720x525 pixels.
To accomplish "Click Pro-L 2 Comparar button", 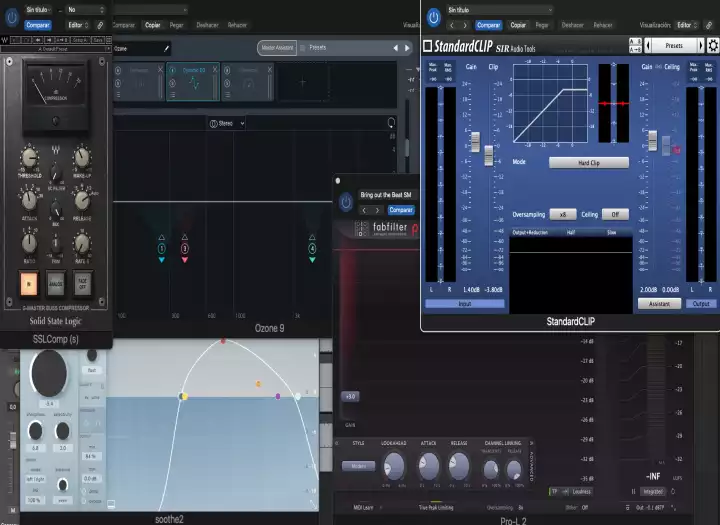I will 401,210.
